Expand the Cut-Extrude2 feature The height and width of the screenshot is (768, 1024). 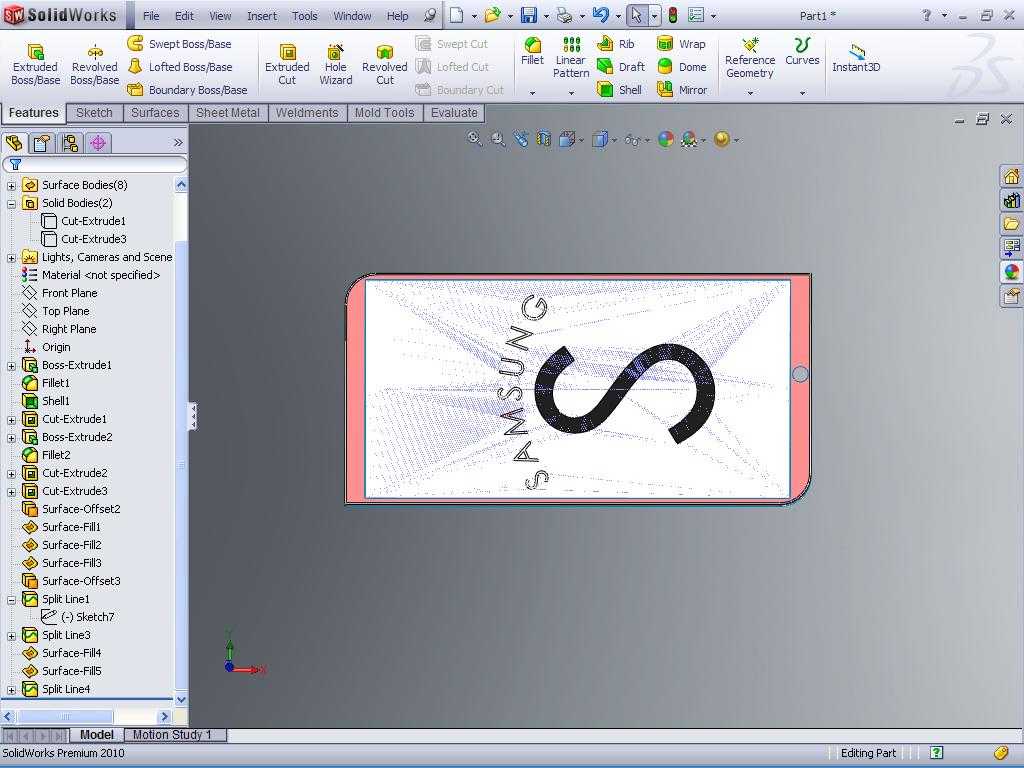[x=11, y=473]
